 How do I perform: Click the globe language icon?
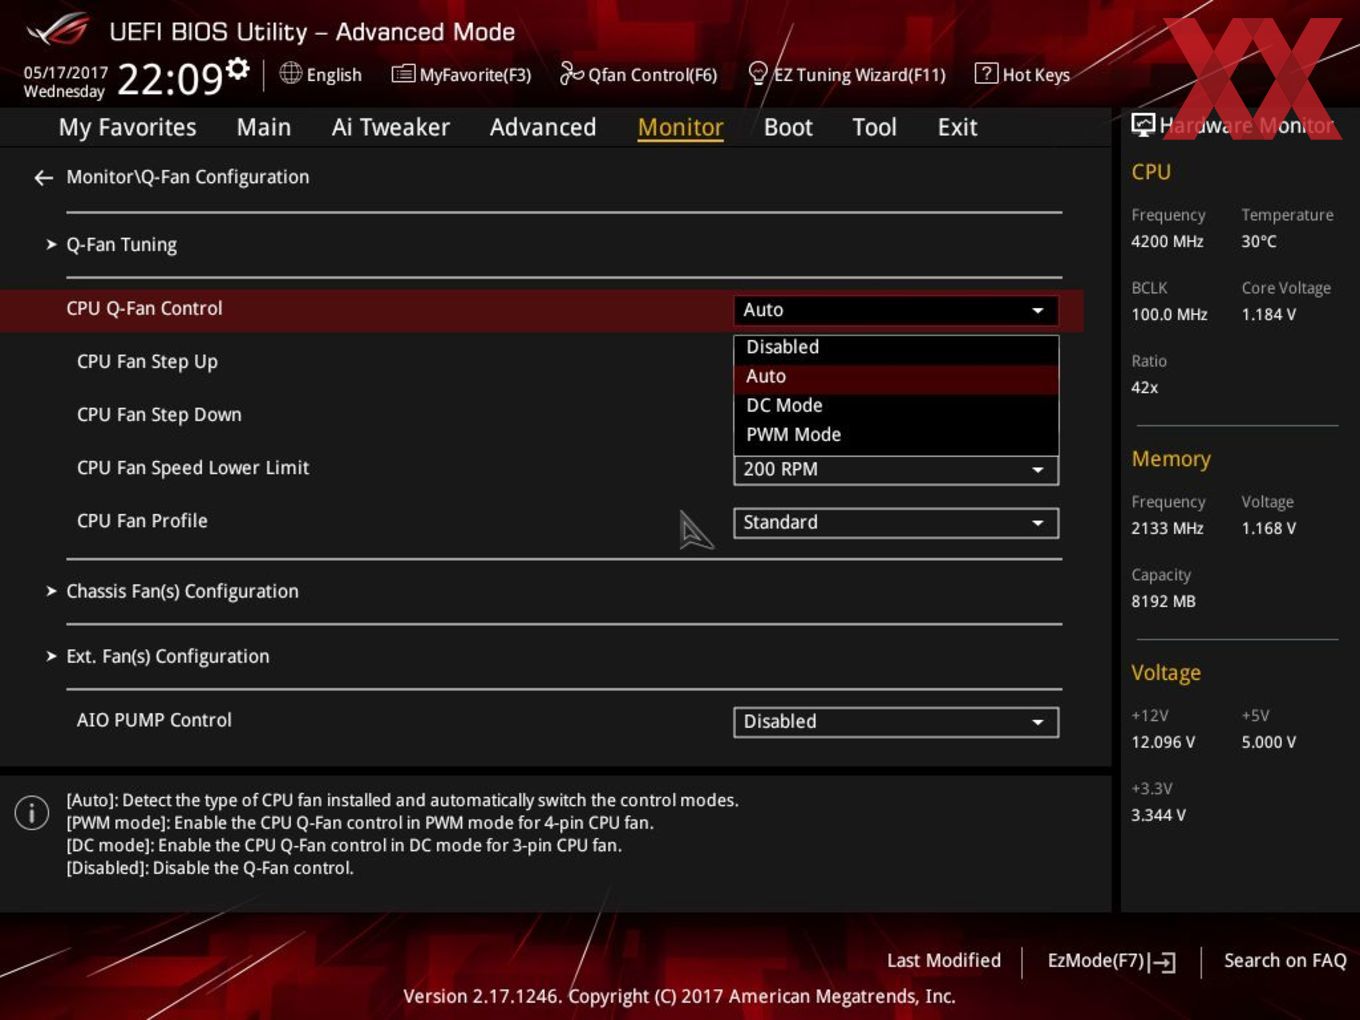click(290, 73)
